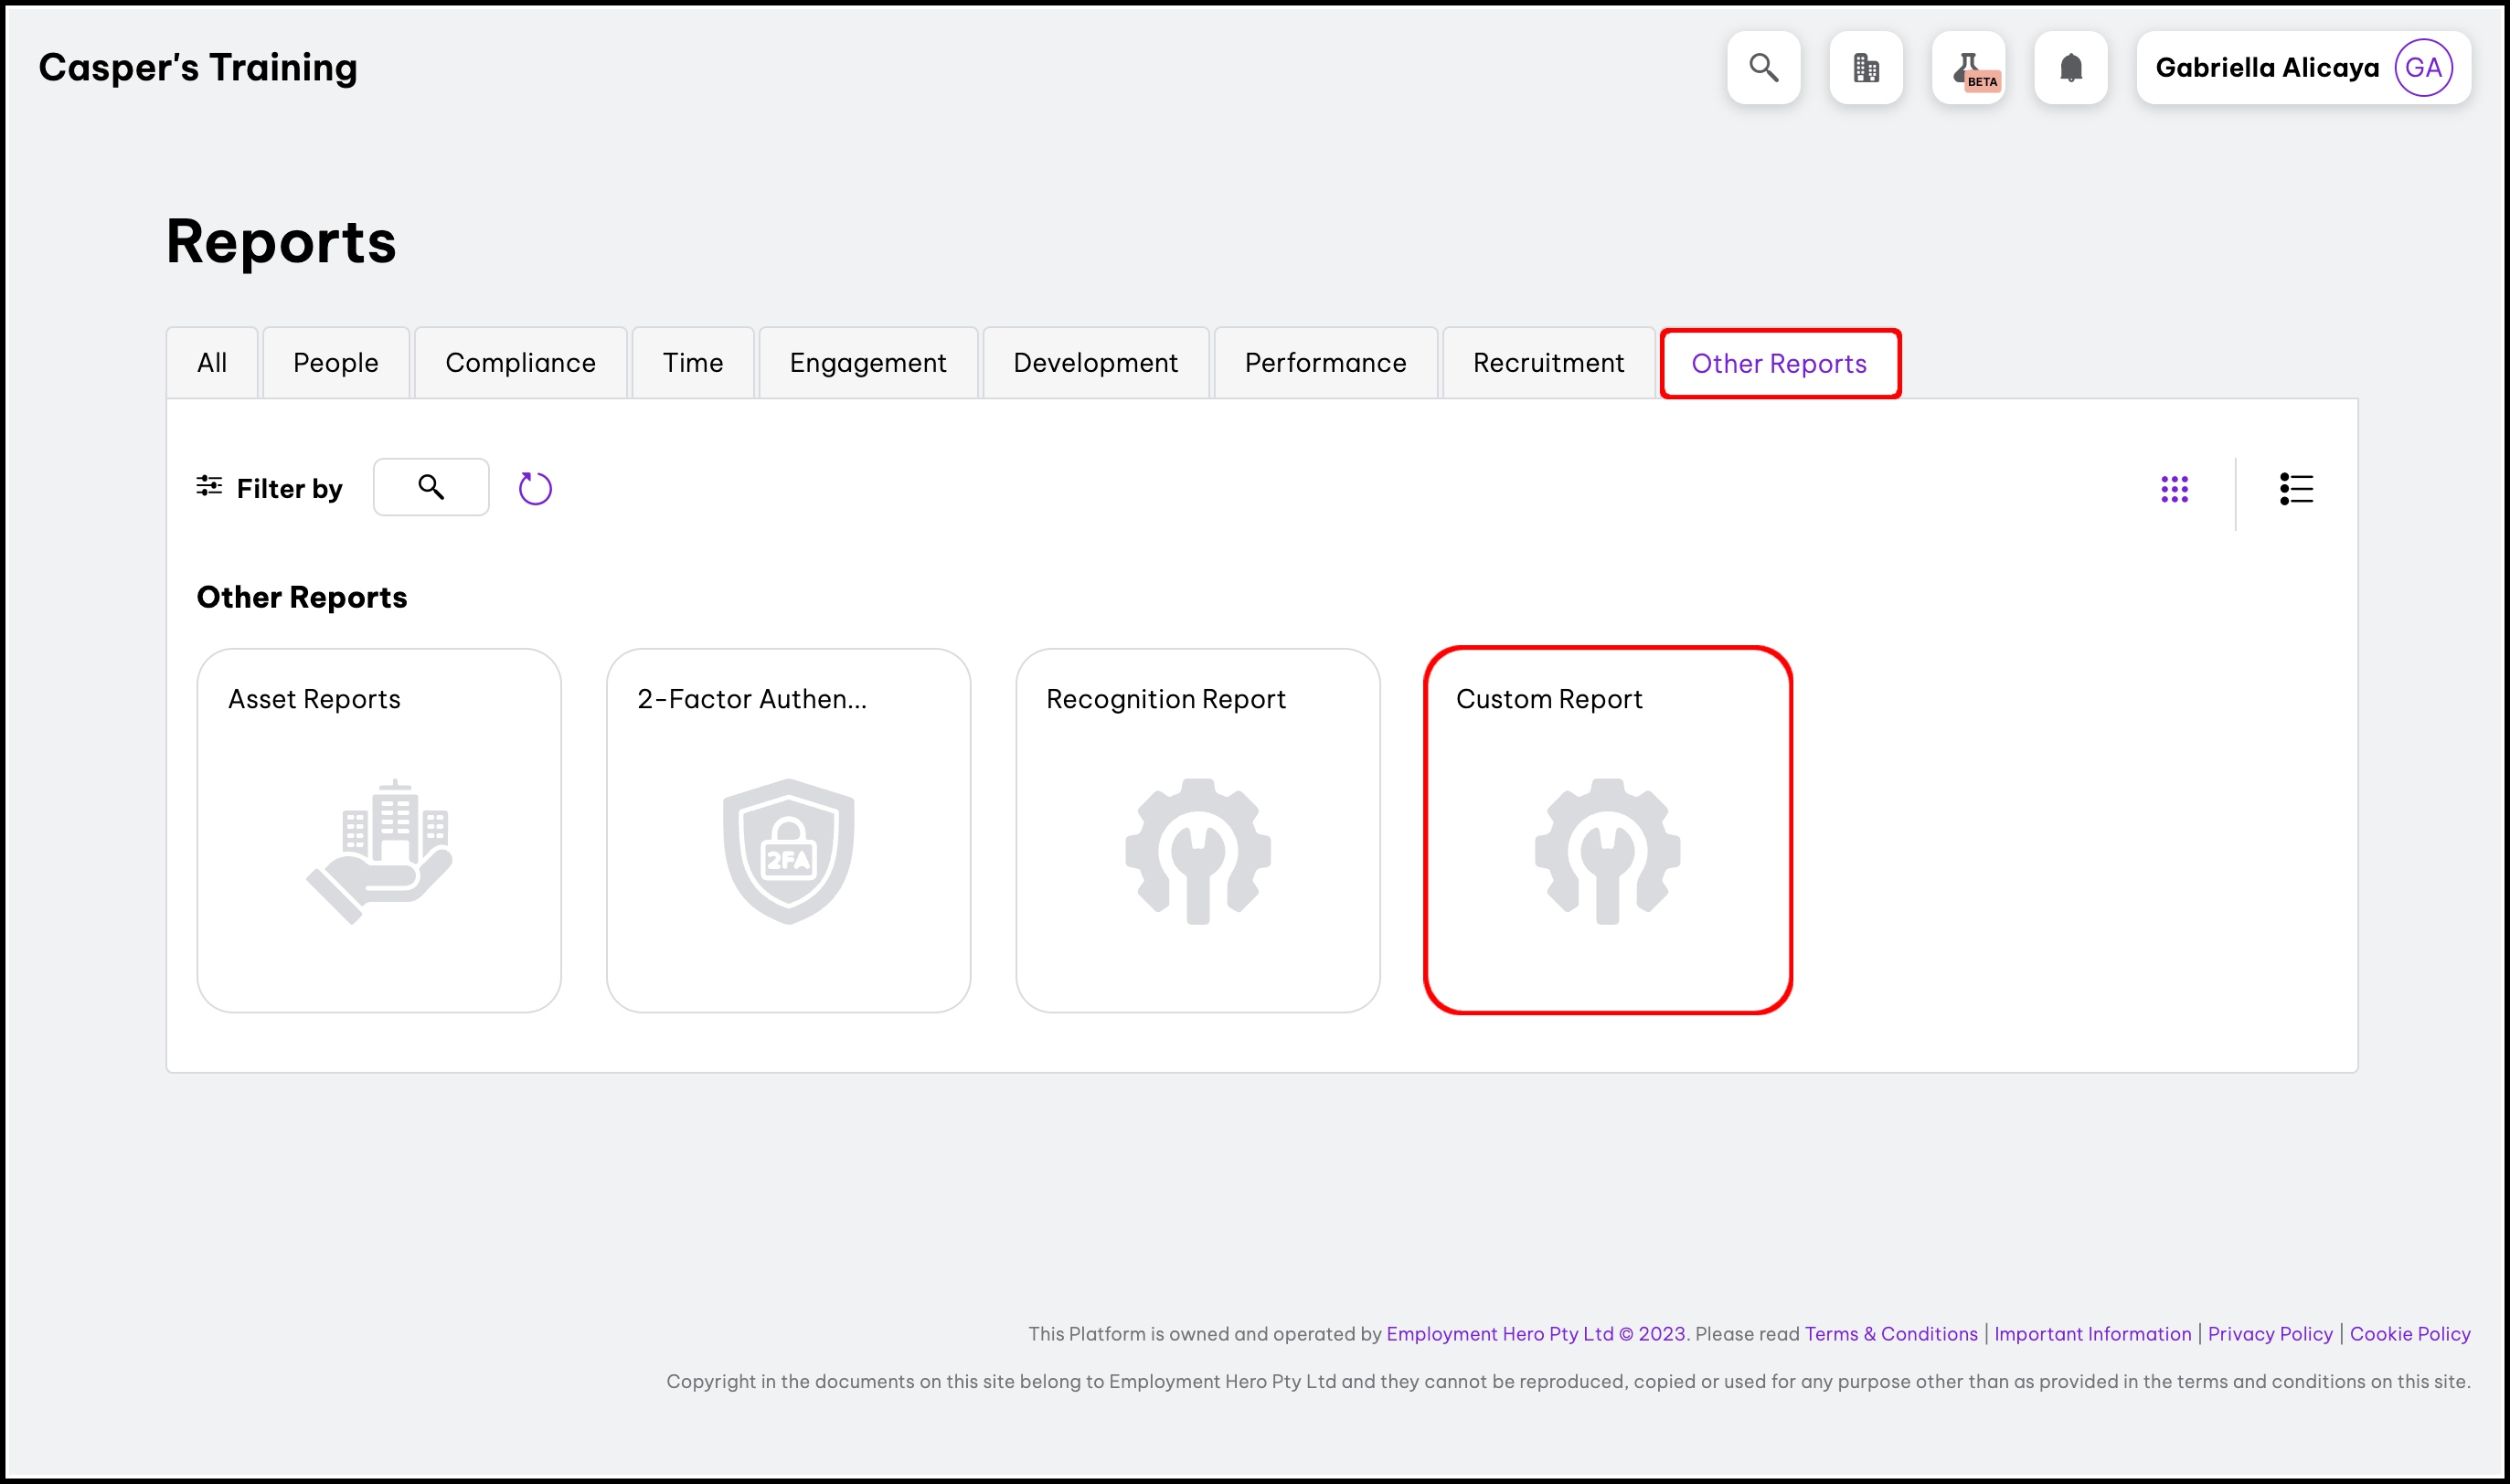Select the People tab
Image resolution: width=2510 pixels, height=1484 pixels.
pos(335,363)
